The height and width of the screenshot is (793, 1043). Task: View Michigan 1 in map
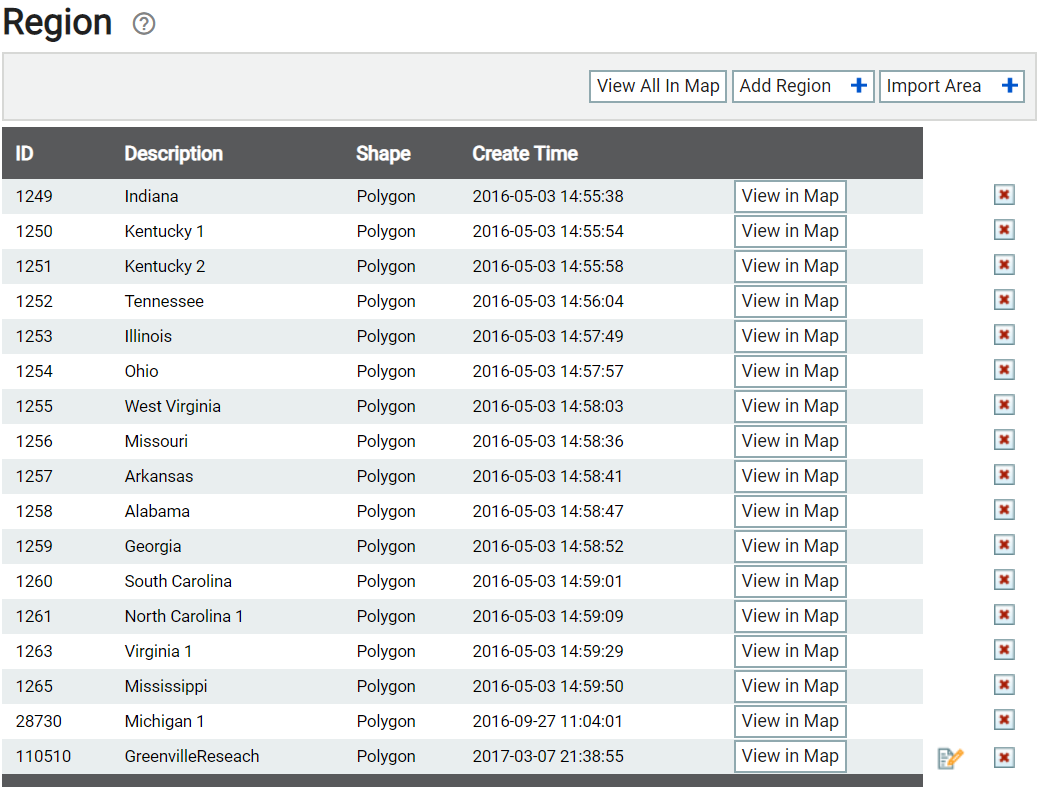(790, 721)
